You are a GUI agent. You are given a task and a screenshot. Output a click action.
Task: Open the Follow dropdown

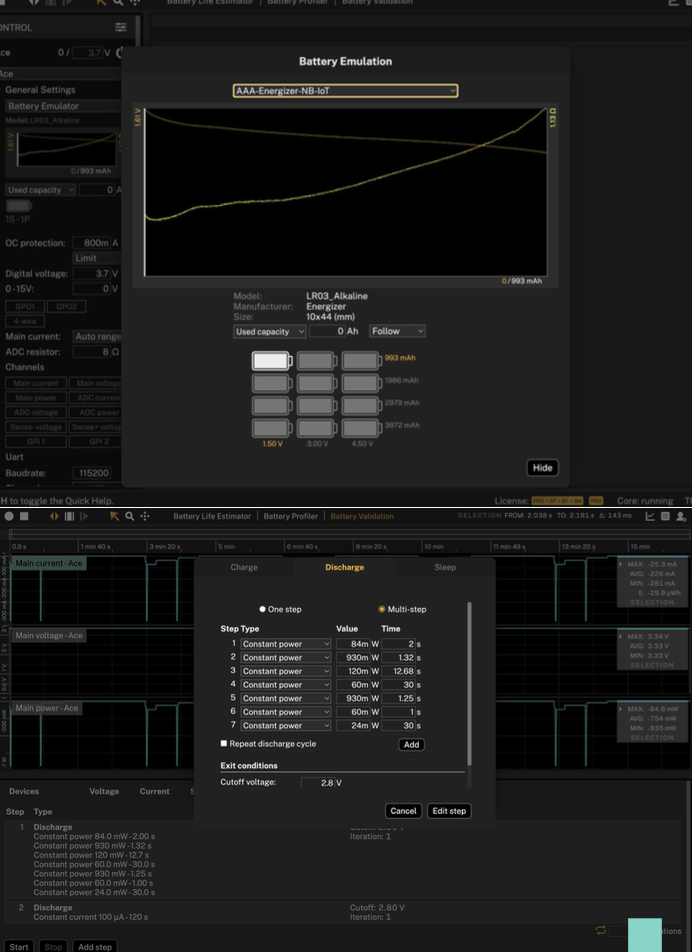(x=397, y=332)
